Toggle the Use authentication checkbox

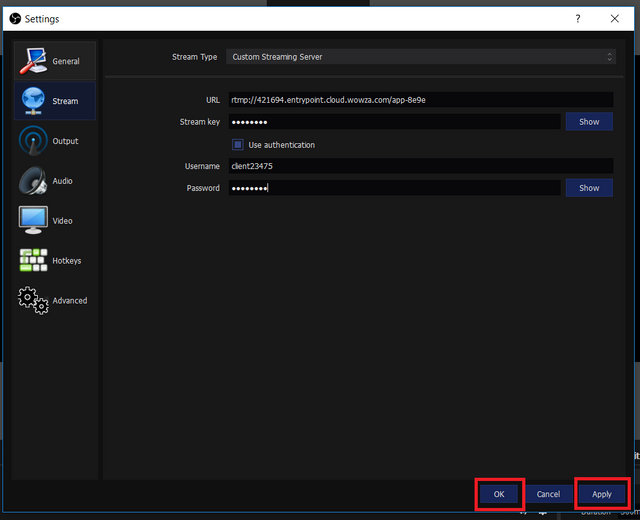pyautogui.click(x=238, y=145)
